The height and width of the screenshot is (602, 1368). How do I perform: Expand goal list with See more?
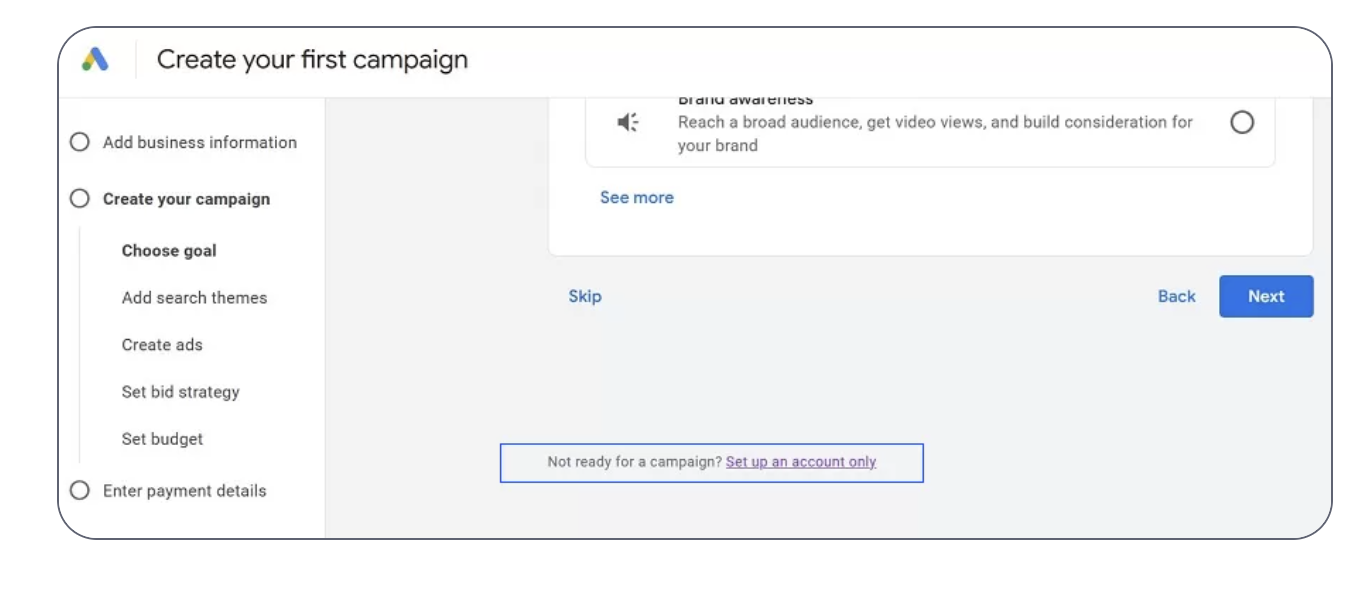(636, 198)
